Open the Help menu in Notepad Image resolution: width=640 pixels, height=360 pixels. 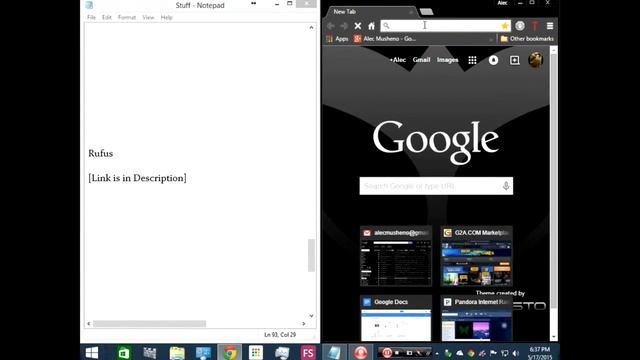click(166, 18)
